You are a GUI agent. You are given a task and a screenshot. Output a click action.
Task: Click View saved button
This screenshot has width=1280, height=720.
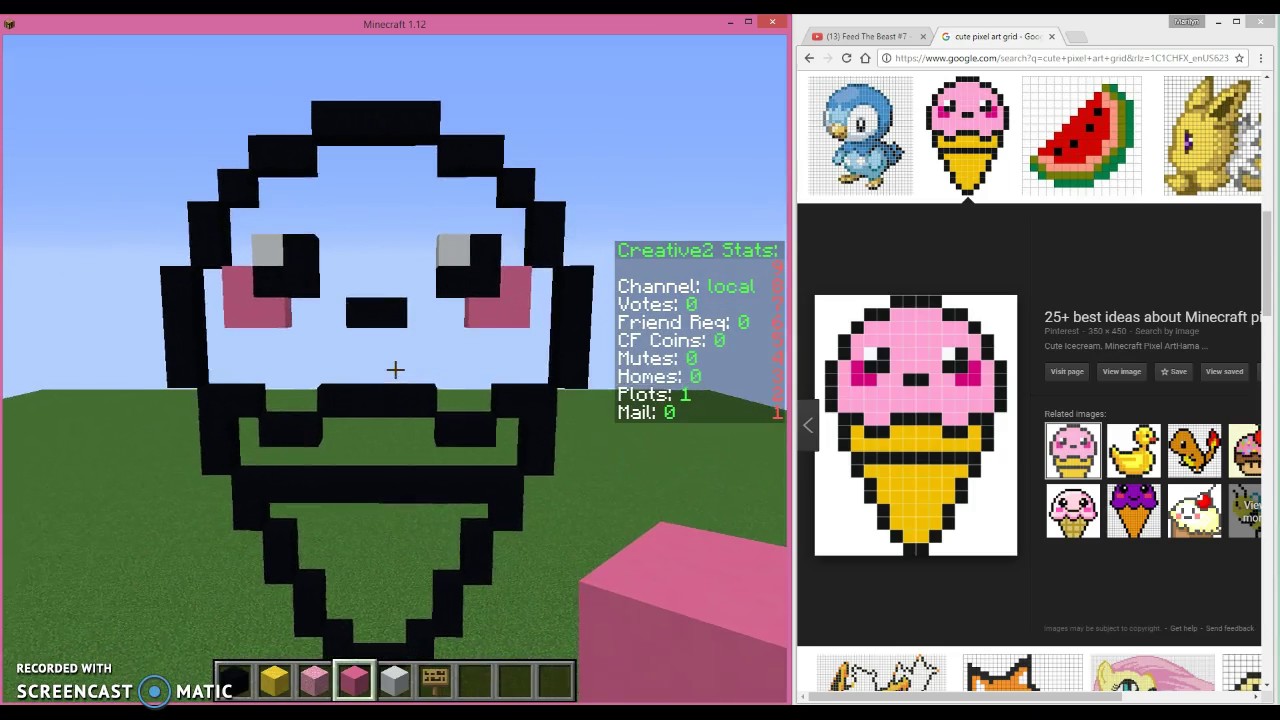tap(1224, 372)
